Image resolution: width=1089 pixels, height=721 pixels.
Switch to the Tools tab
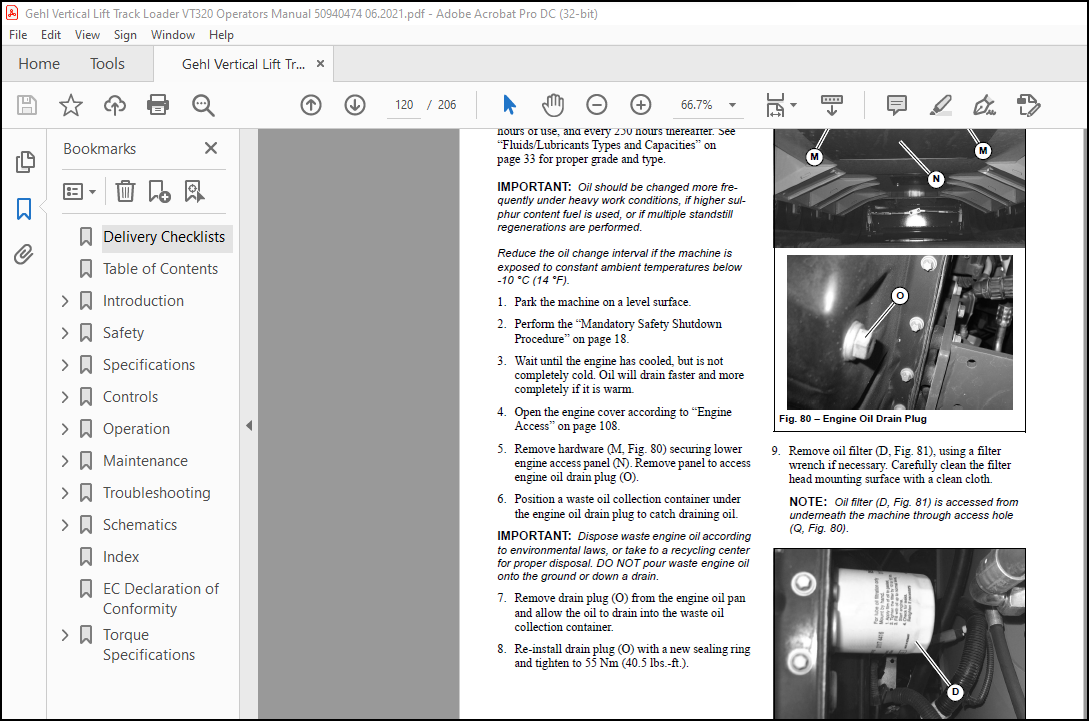coord(107,64)
